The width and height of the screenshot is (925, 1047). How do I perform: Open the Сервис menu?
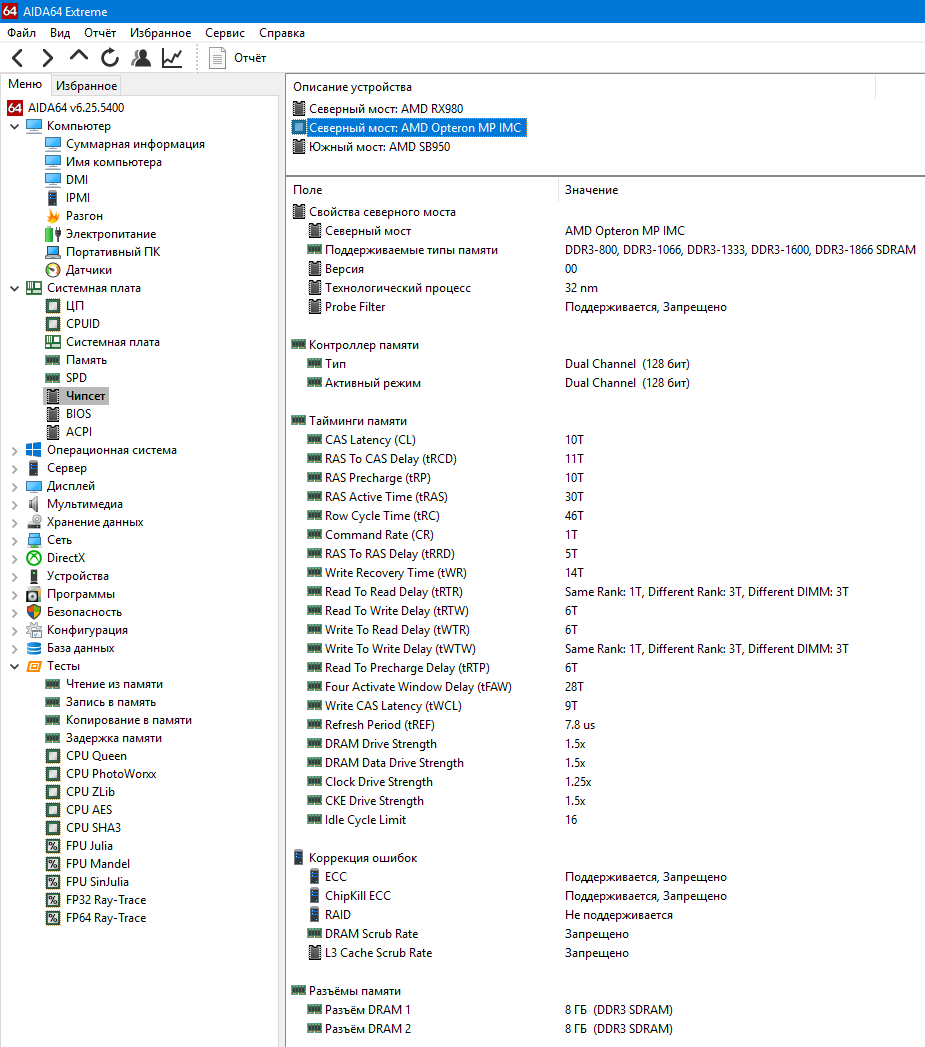click(x=224, y=33)
